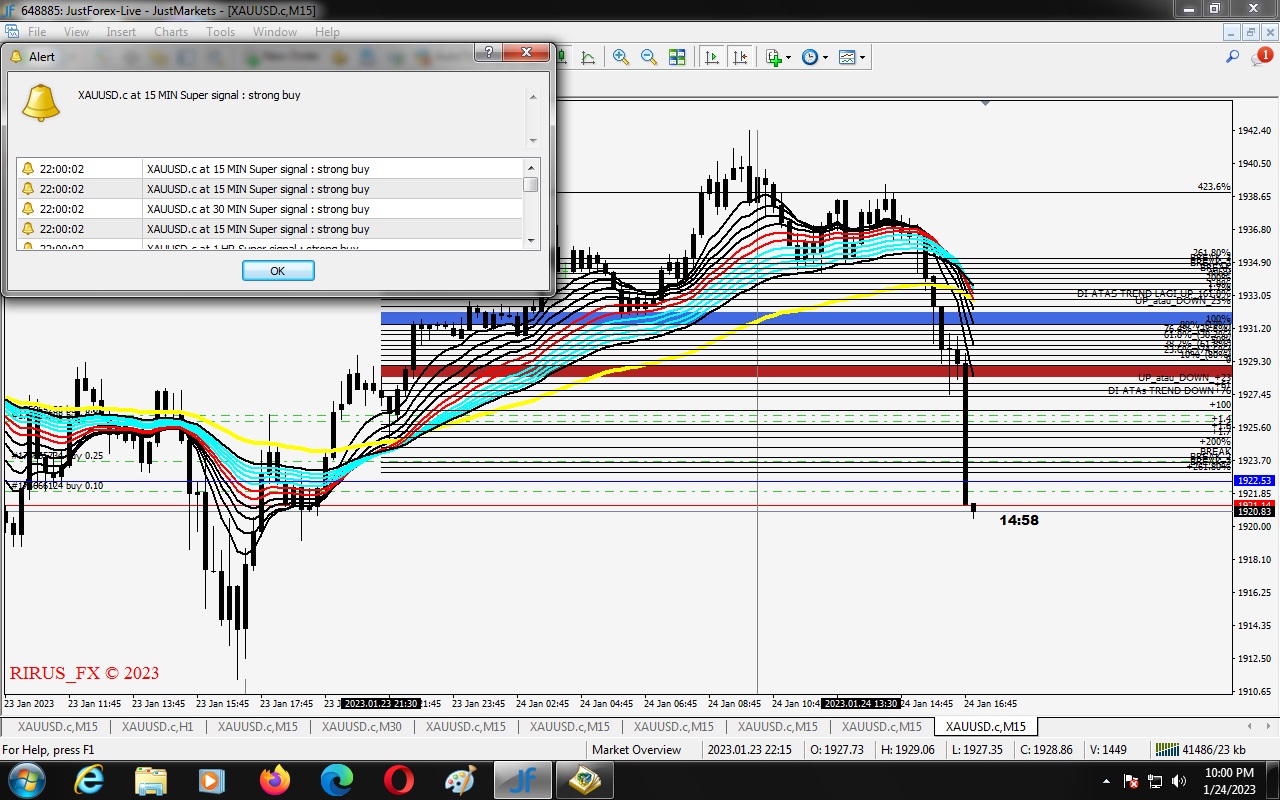
Task: Click the 2023.01.24 13:30 time axis marker
Action: coord(861,703)
